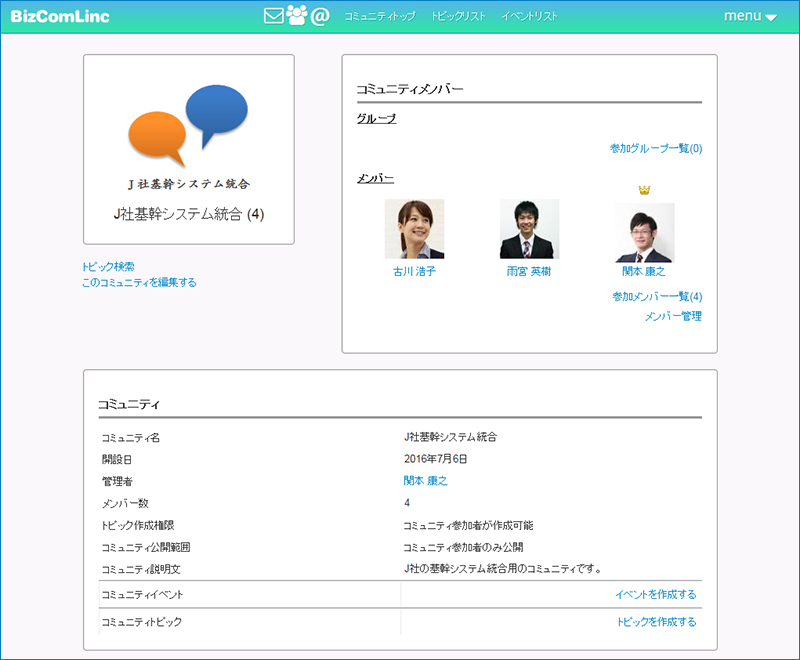Click 古川 浩子 profile photo
This screenshot has width=800, height=660.
pyautogui.click(x=414, y=230)
